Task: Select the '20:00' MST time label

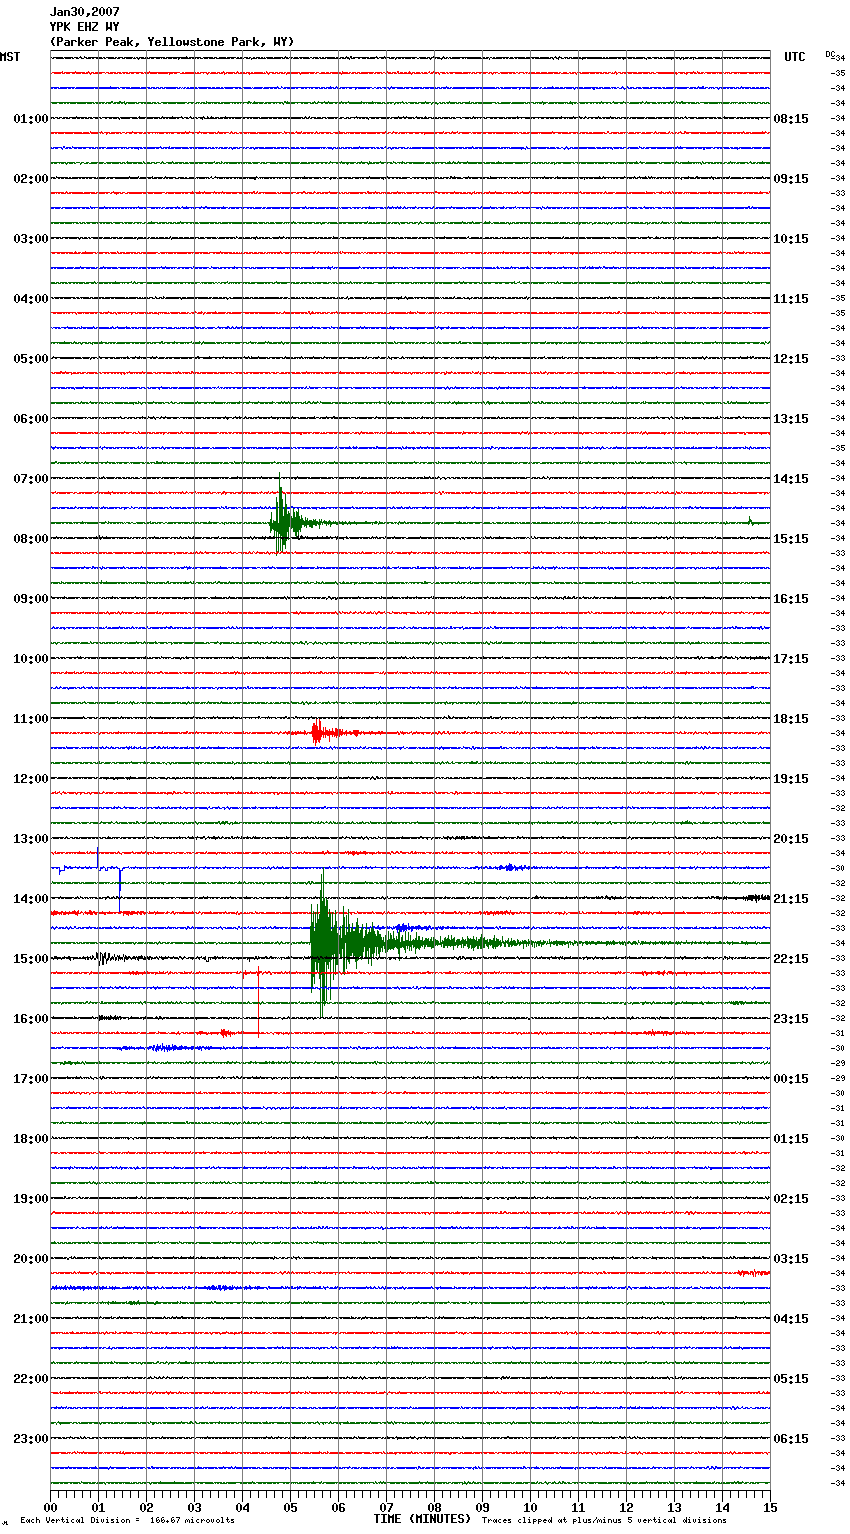Action: [31, 1259]
